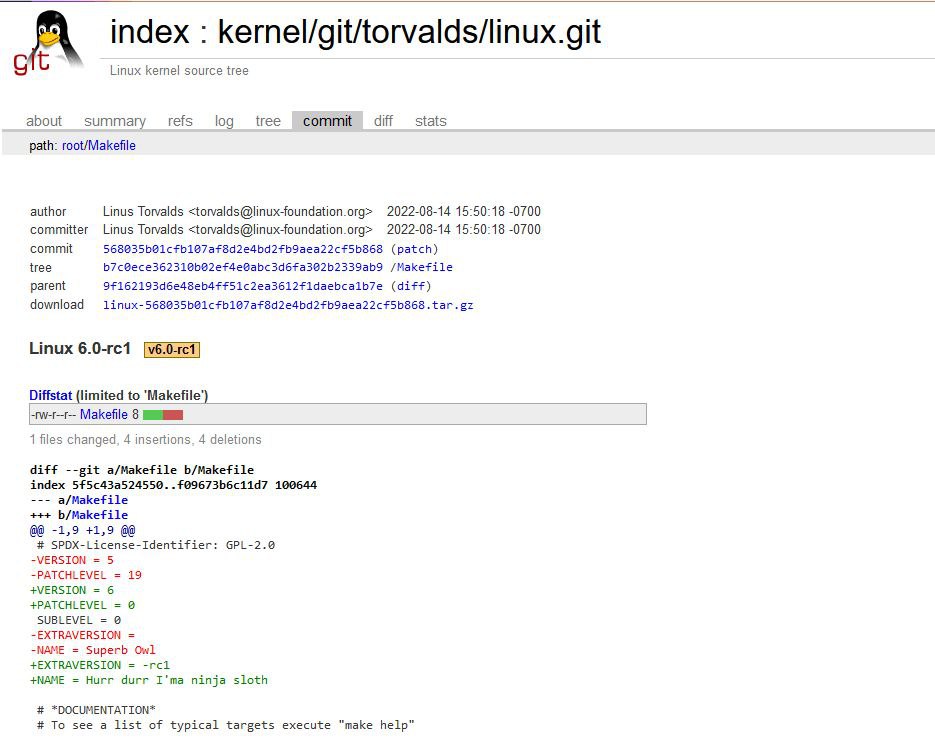Image resolution: width=935 pixels, height=746 pixels.
Task: Open kernel/git/torvalds/linux.git title link
Action: pyautogui.click(x=409, y=32)
